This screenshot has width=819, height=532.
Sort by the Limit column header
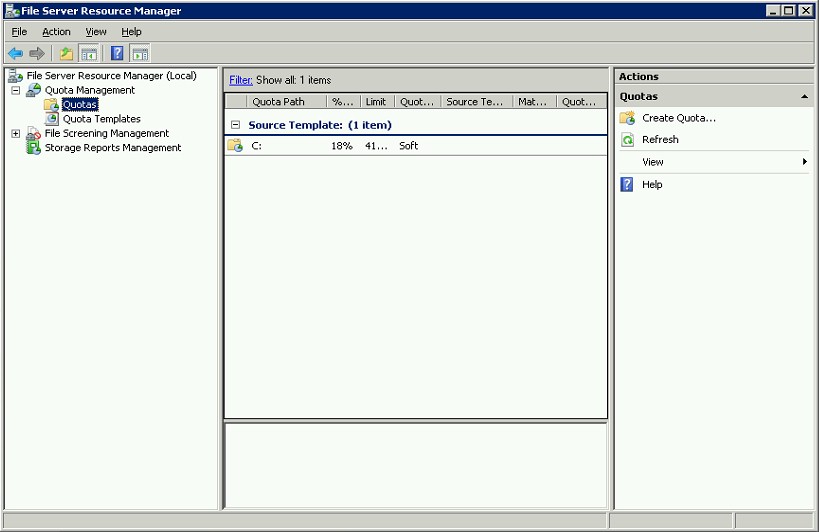(377, 102)
